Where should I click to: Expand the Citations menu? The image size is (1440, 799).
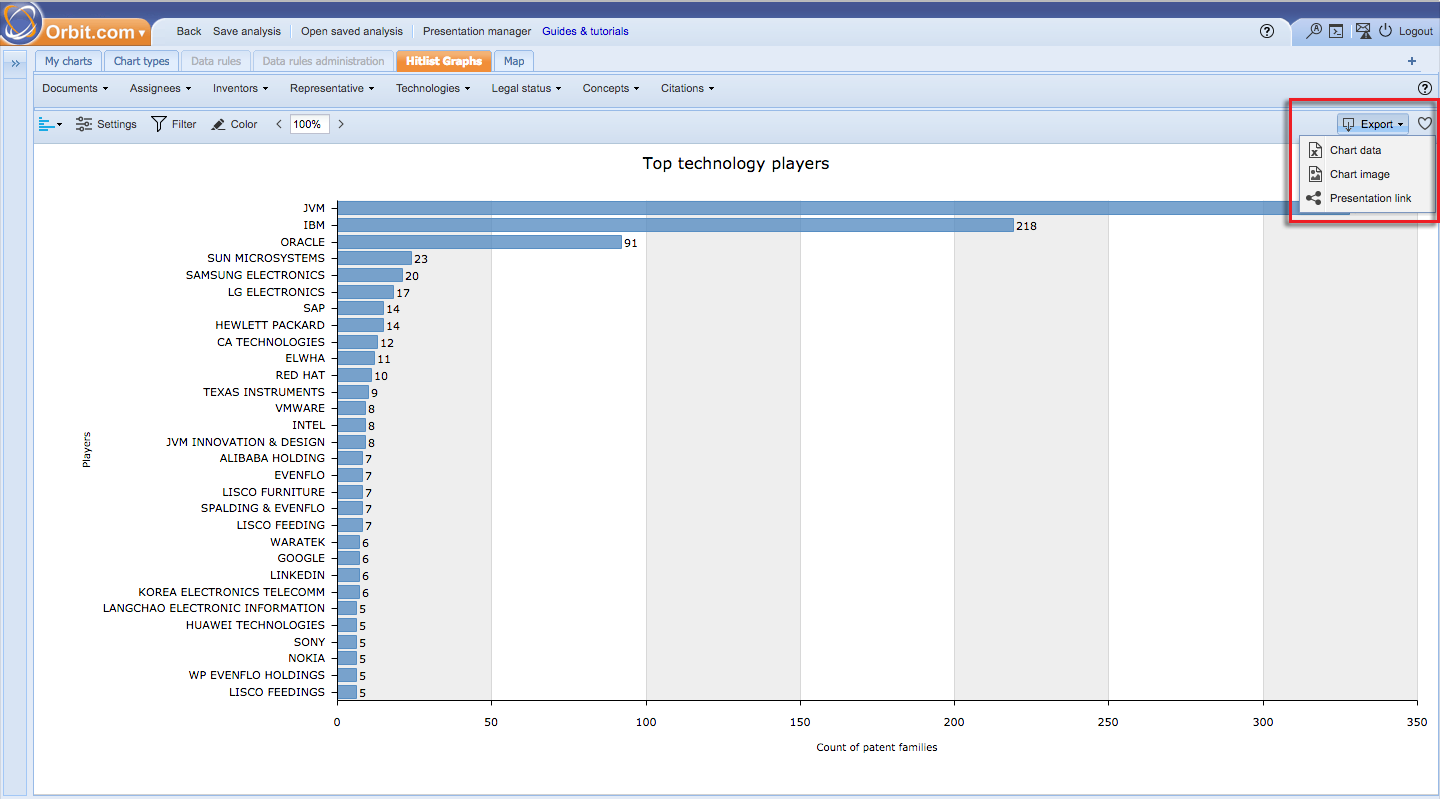pos(688,88)
